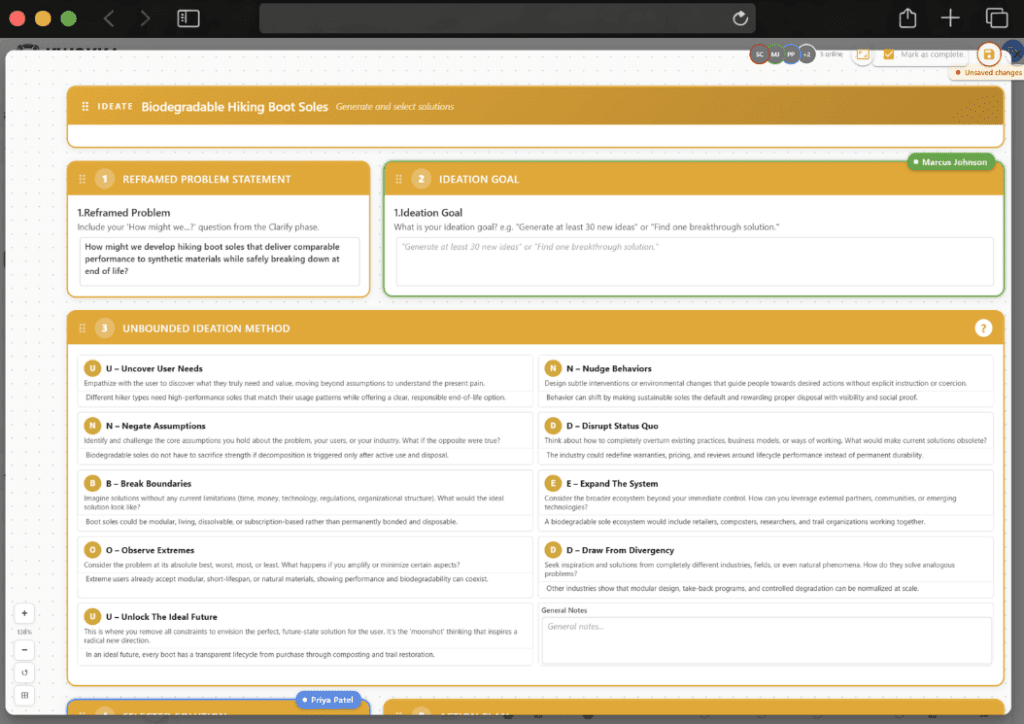Click the D badge for Disrupt Status Quo
The width and height of the screenshot is (1024, 724).
click(552, 426)
